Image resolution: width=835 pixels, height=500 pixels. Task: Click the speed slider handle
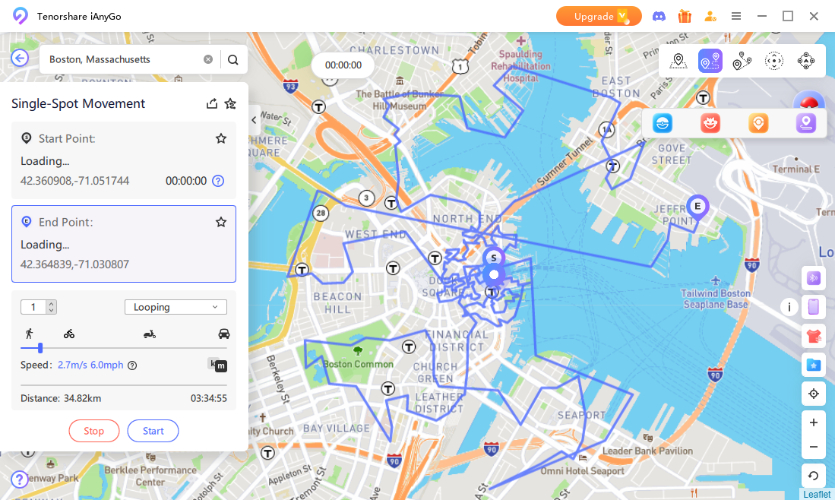(x=40, y=348)
